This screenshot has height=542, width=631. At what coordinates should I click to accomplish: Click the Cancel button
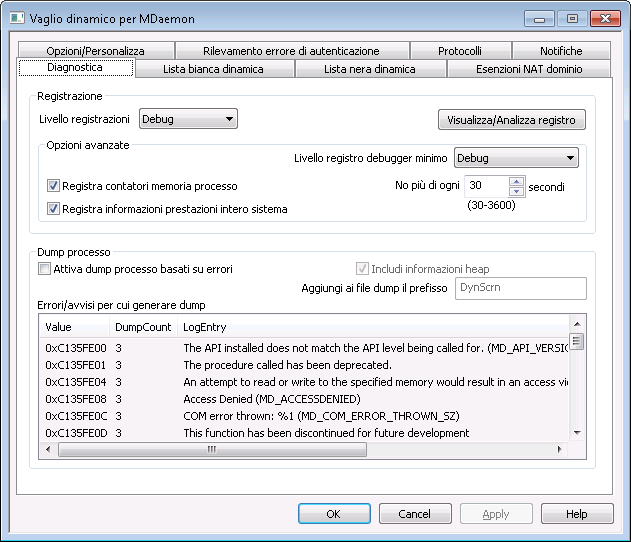(x=415, y=514)
